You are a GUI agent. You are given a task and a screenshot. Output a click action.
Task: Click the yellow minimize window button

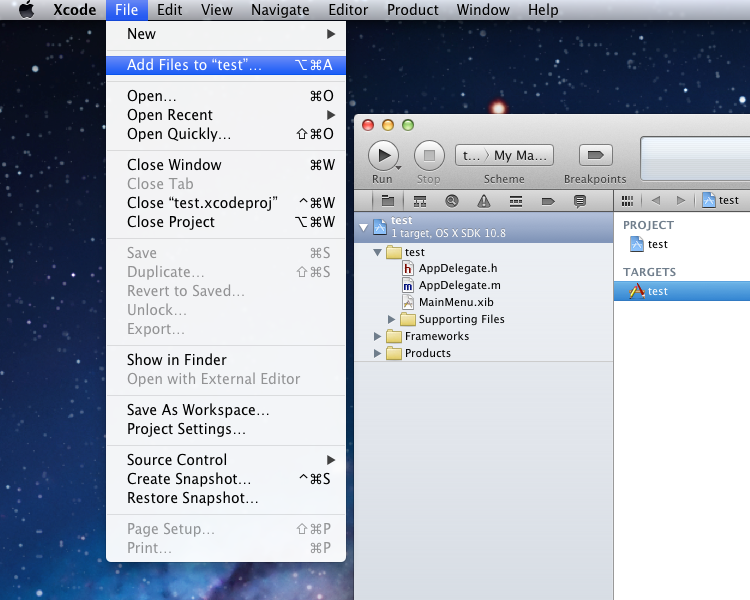[x=388, y=125]
